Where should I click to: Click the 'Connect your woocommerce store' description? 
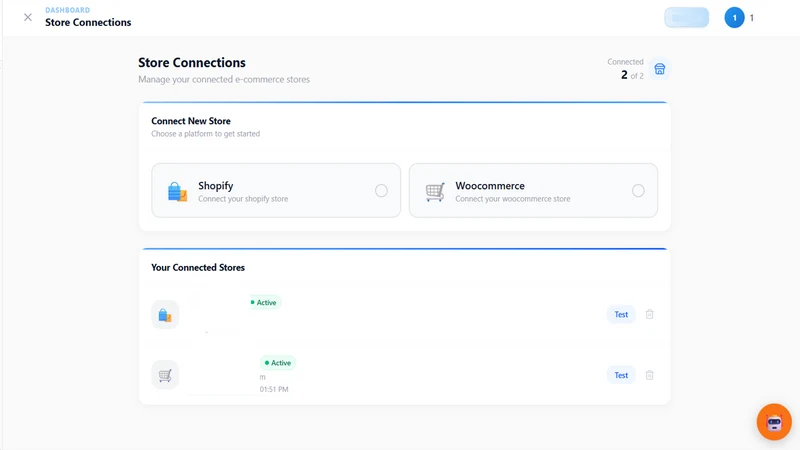tap(513, 199)
